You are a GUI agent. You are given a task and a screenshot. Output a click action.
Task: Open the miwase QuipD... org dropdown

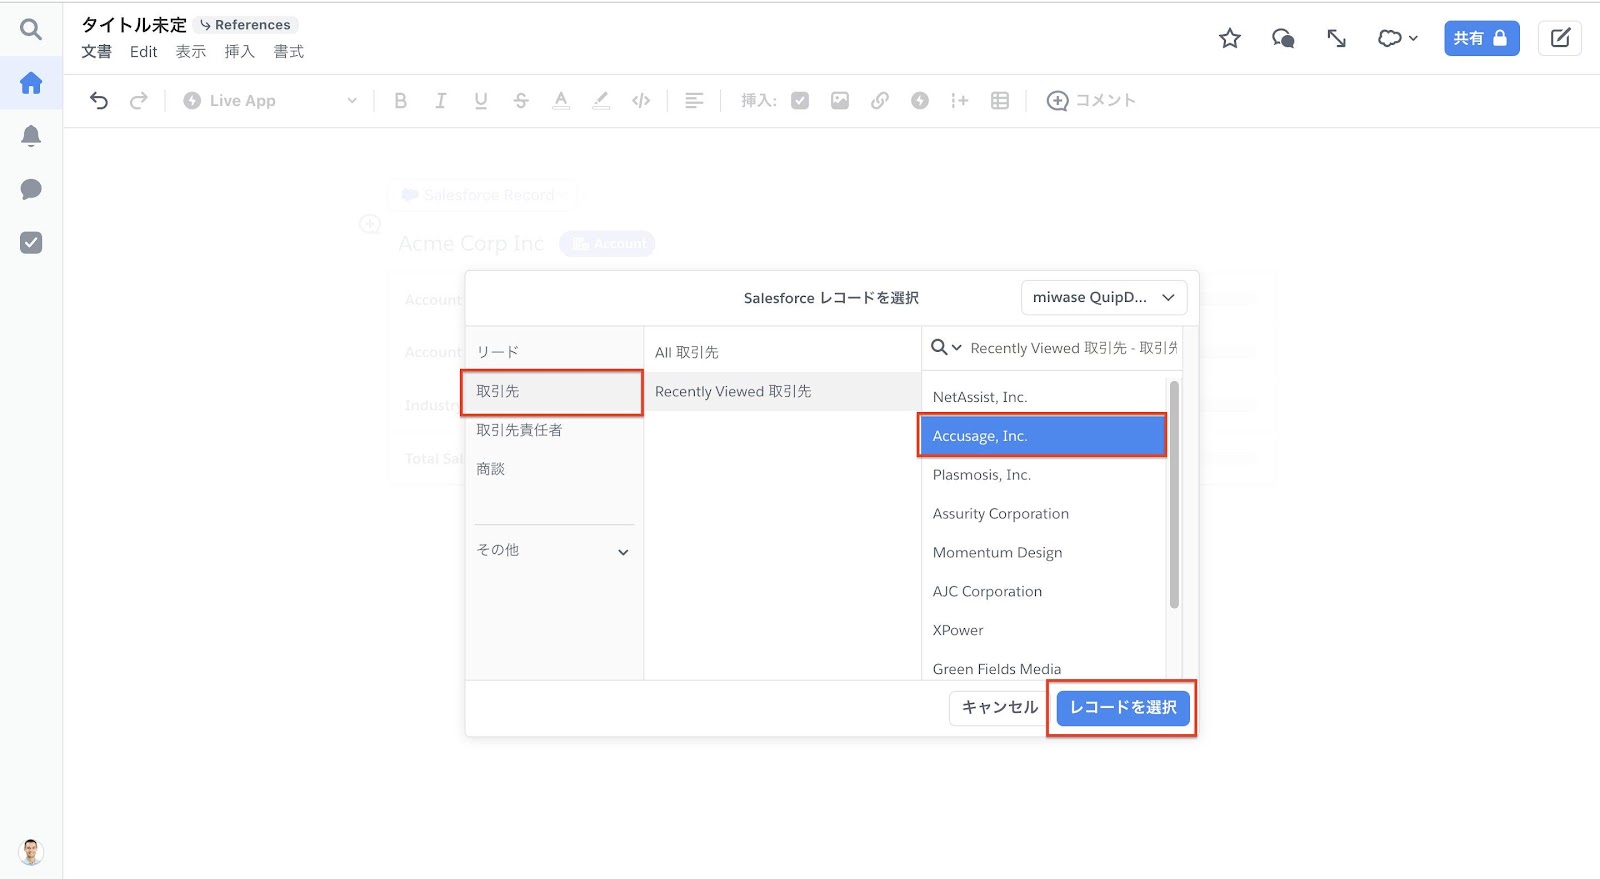point(1104,297)
